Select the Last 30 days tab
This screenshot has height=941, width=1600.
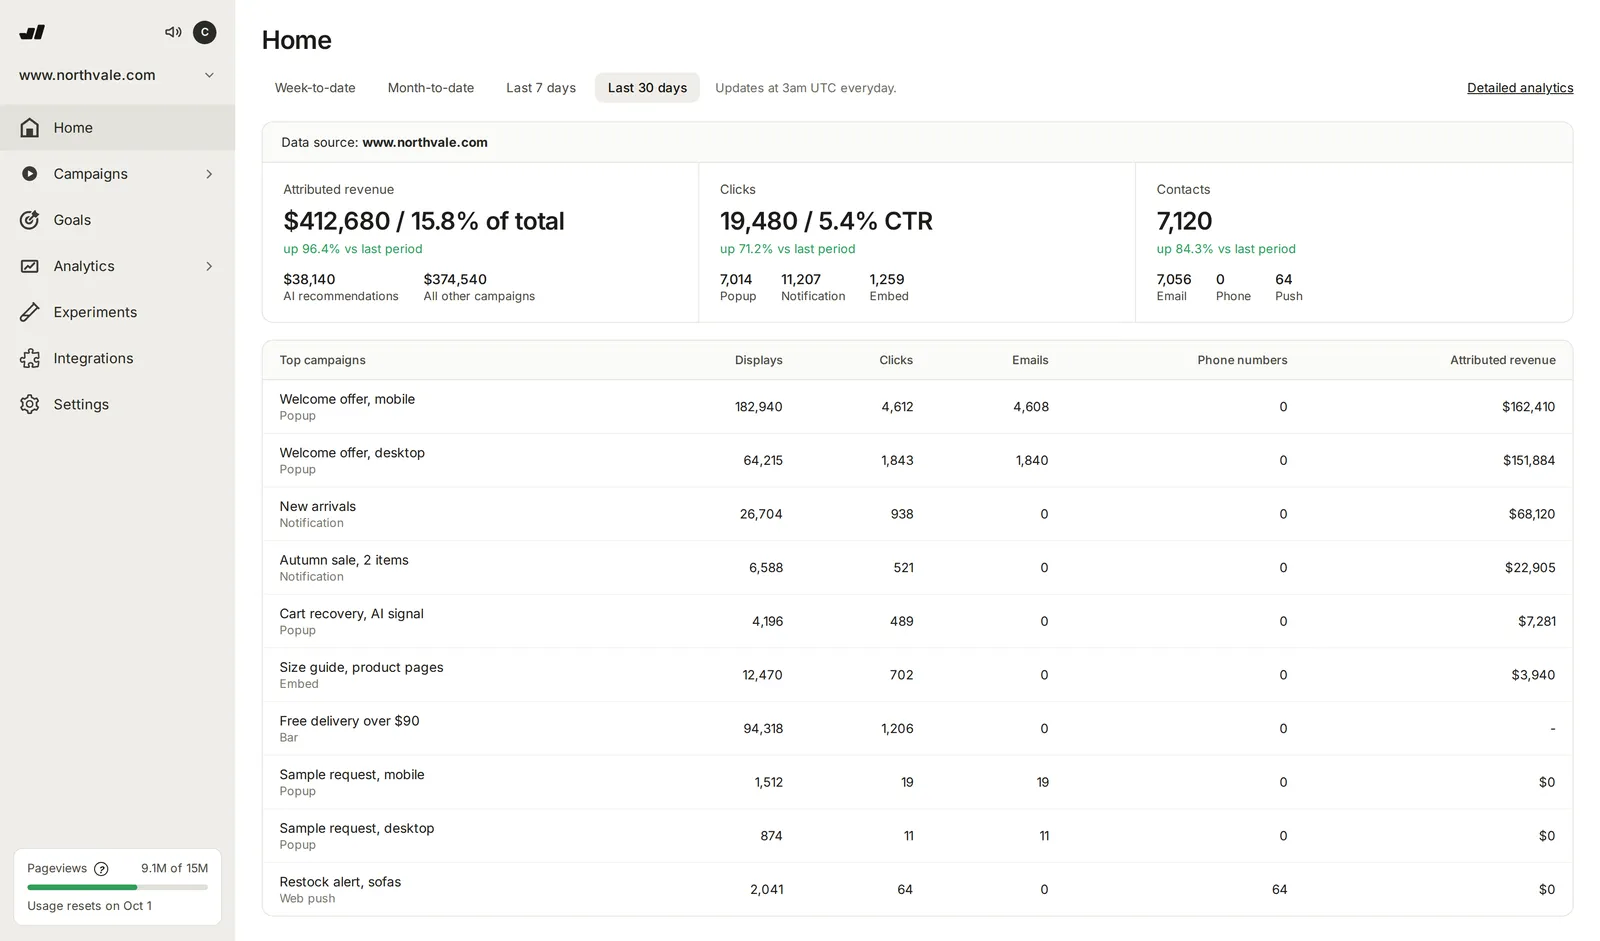click(647, 88)
